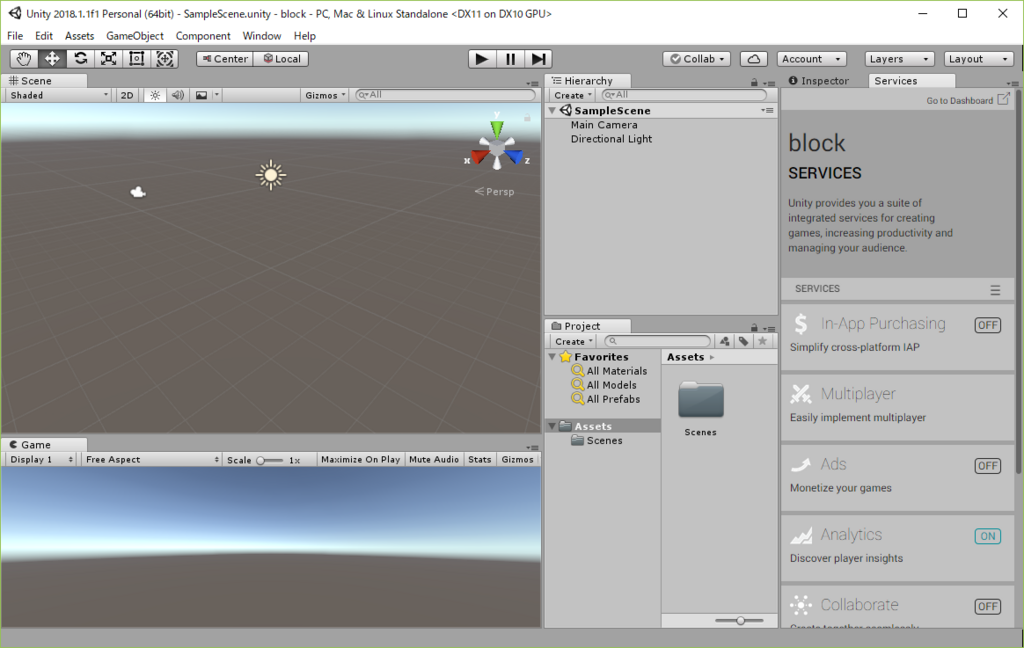This screenshot has width=1024, height=648.
Task: Click the red X axis cone on gizmo
Action: [480, 157]
